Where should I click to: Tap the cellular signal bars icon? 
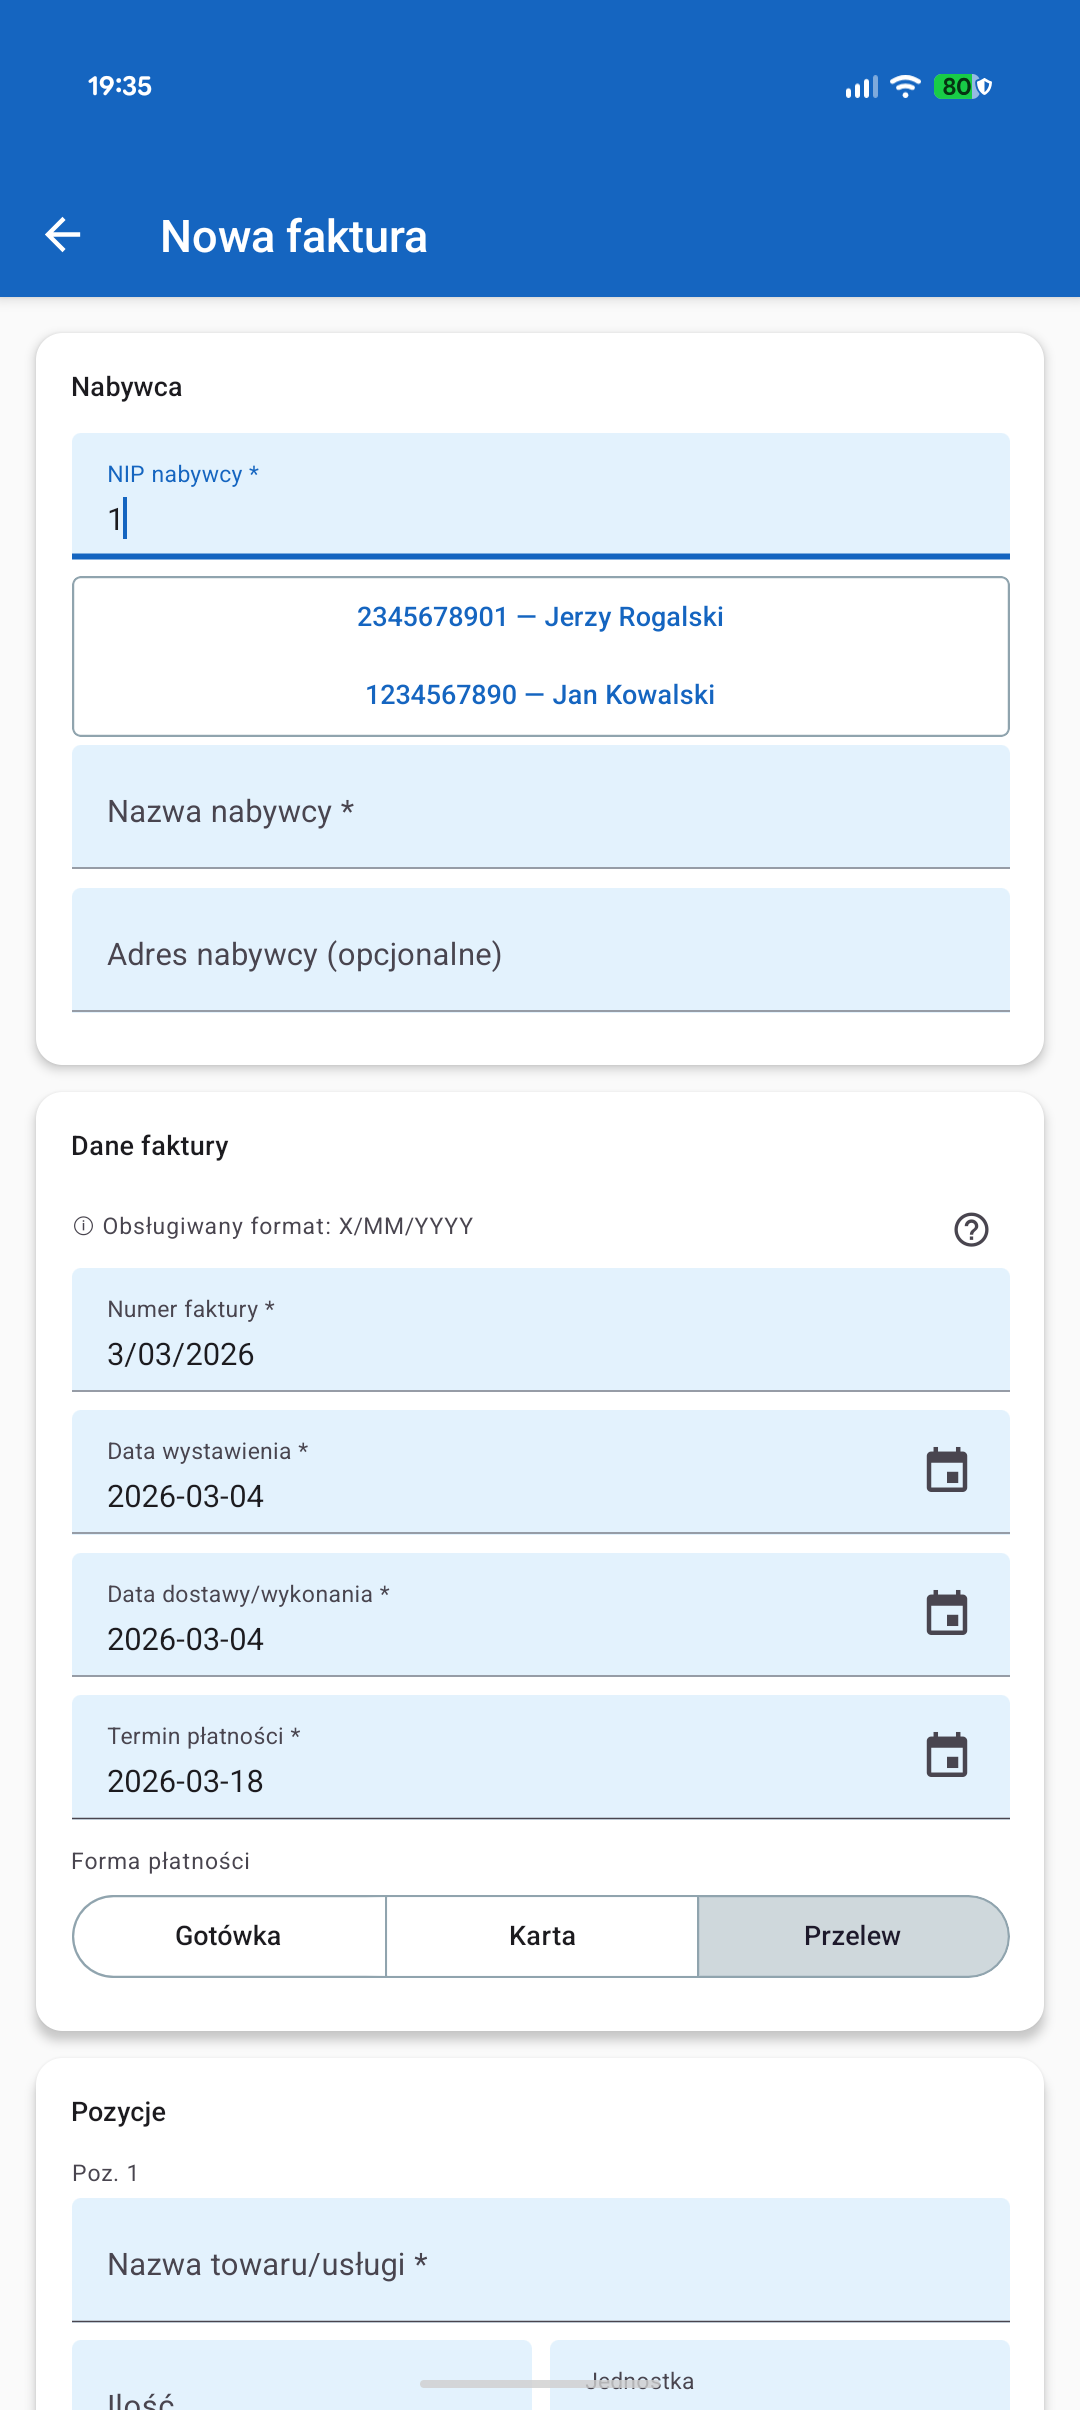pos(861,87)
